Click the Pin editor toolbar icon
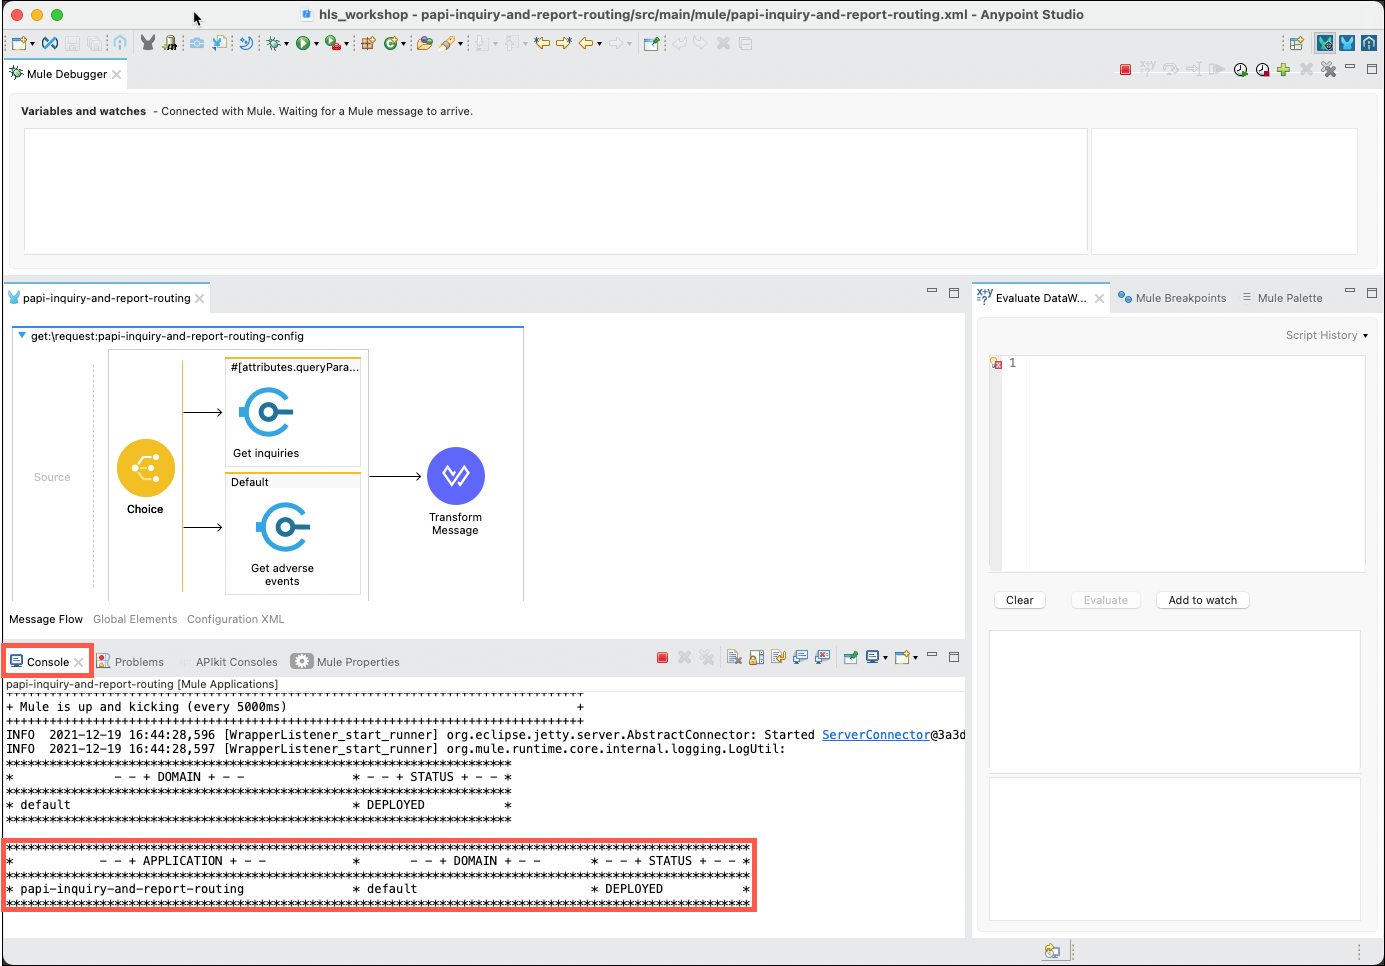 [x=652, y=43]
